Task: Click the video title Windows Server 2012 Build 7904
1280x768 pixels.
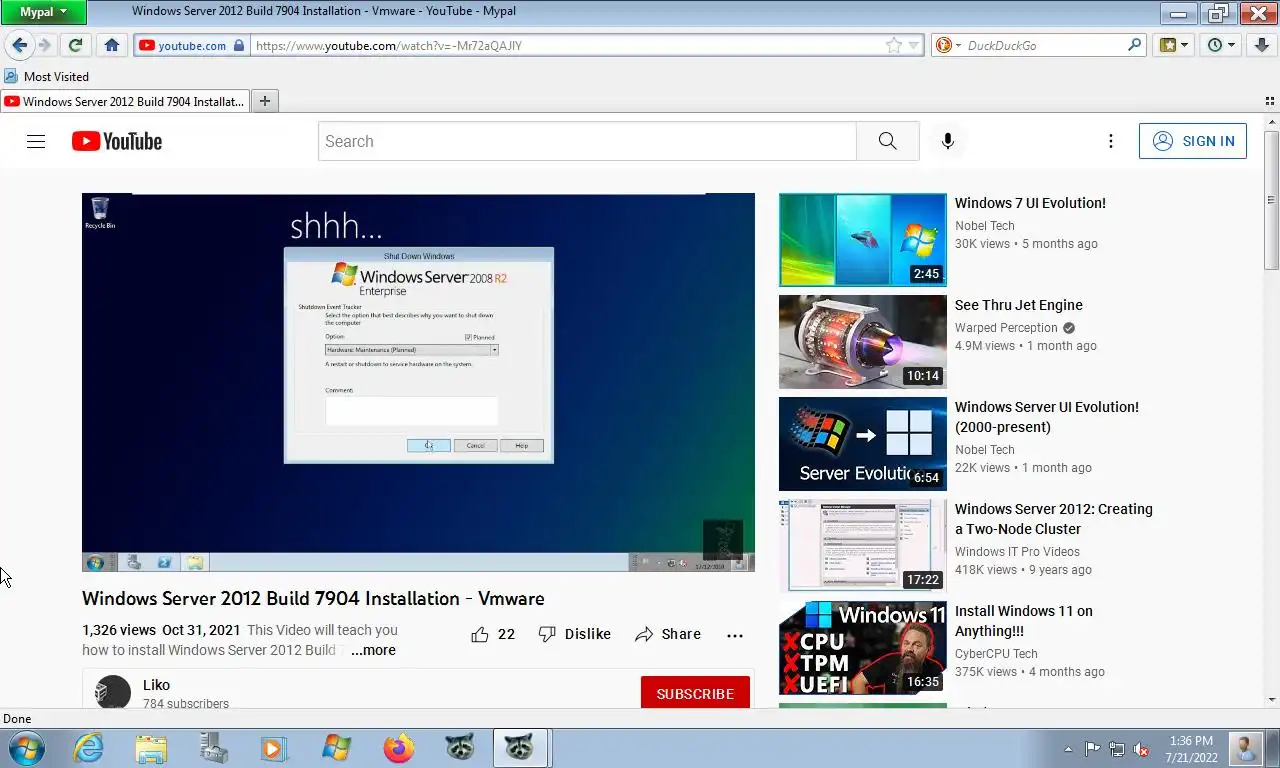Action: (x=313, y=598)
